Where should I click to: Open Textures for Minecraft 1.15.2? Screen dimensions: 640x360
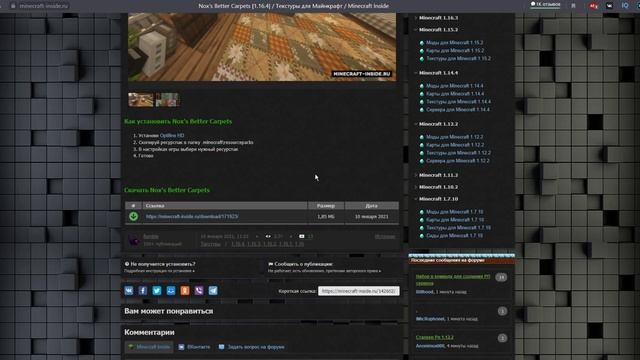pos(458,58)
